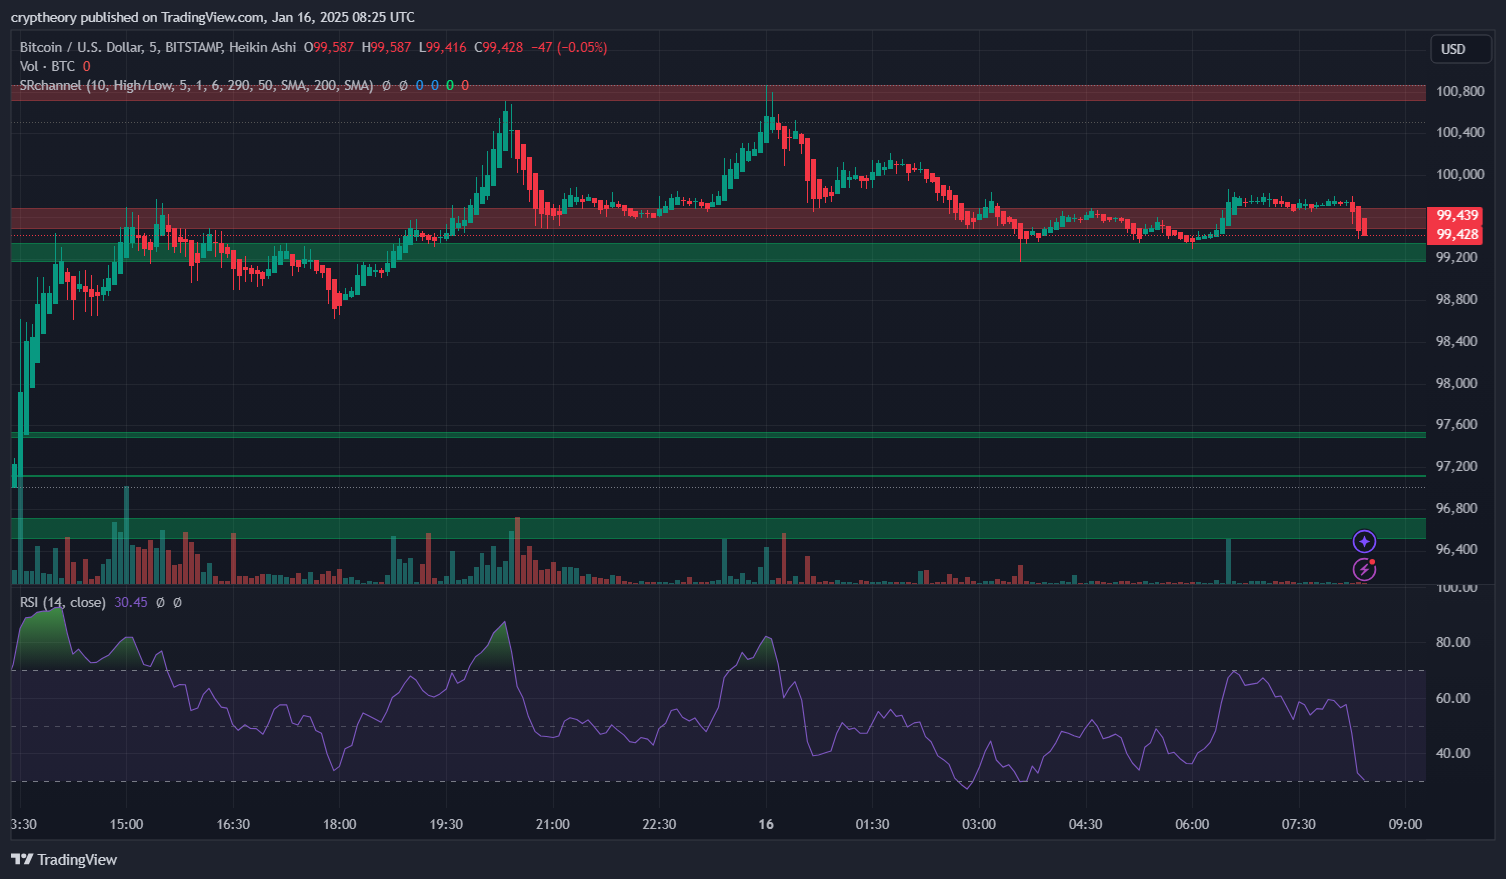Click the TradingView logo at bottom left
Screen dimensions: 1506x879
64,859
